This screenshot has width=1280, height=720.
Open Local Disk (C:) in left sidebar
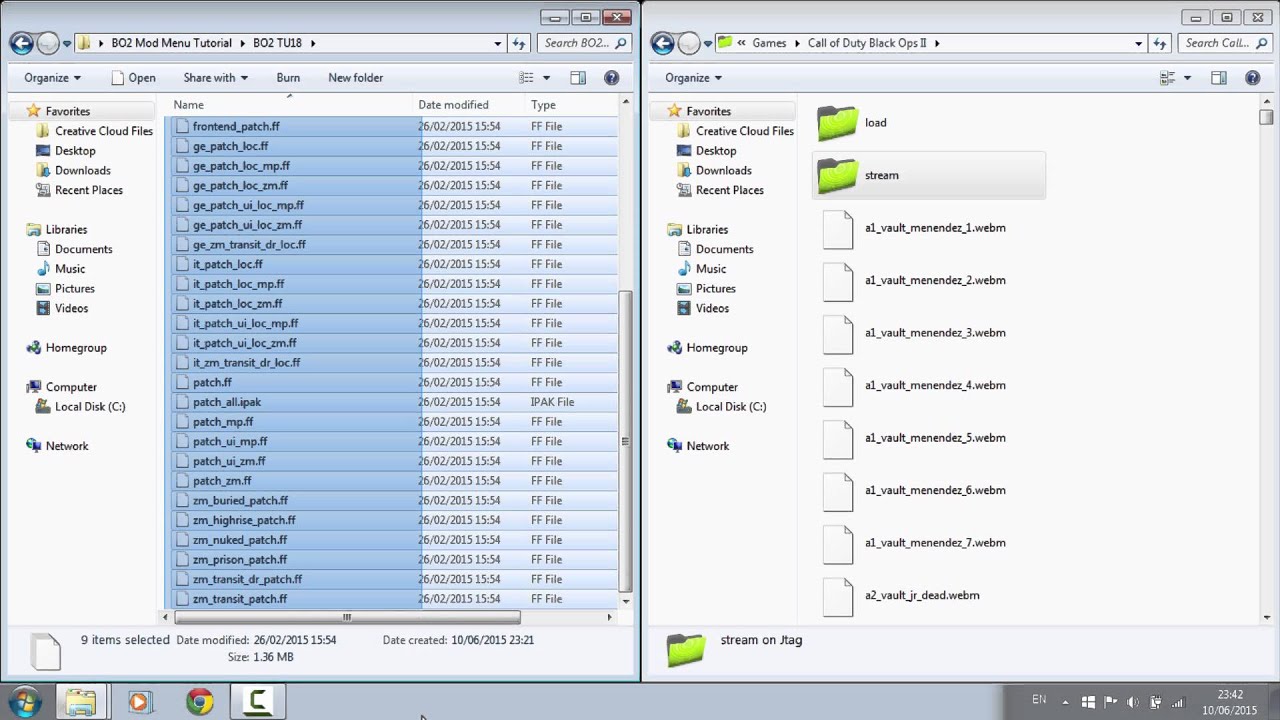pyautogui.click(x=90, y=407)
